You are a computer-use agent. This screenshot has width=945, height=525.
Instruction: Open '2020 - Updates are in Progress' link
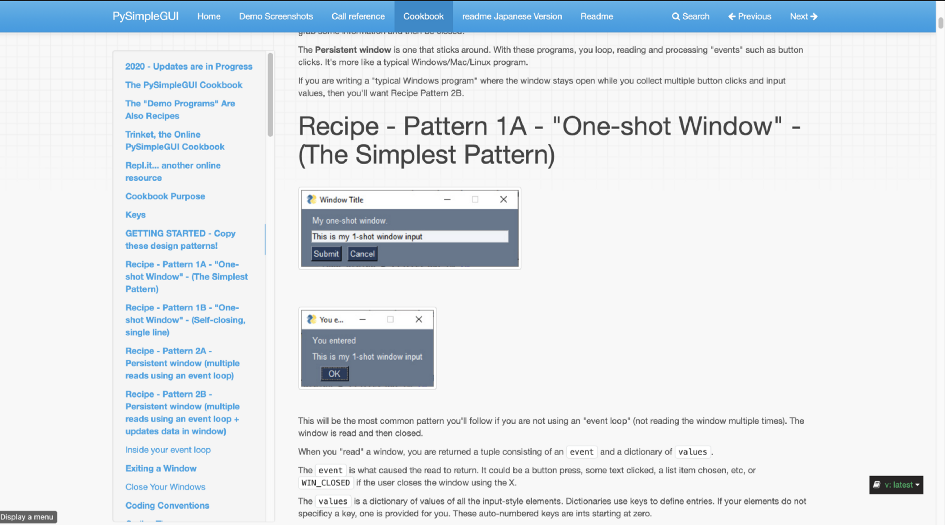point(189,66)
